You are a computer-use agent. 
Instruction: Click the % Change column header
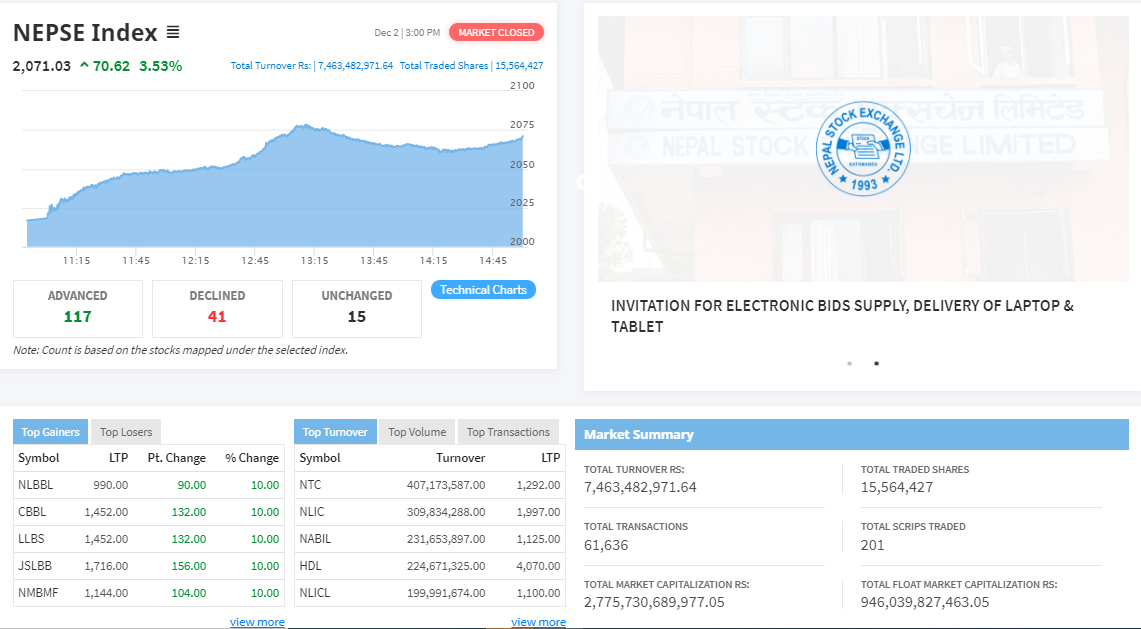tap(252, 458)
